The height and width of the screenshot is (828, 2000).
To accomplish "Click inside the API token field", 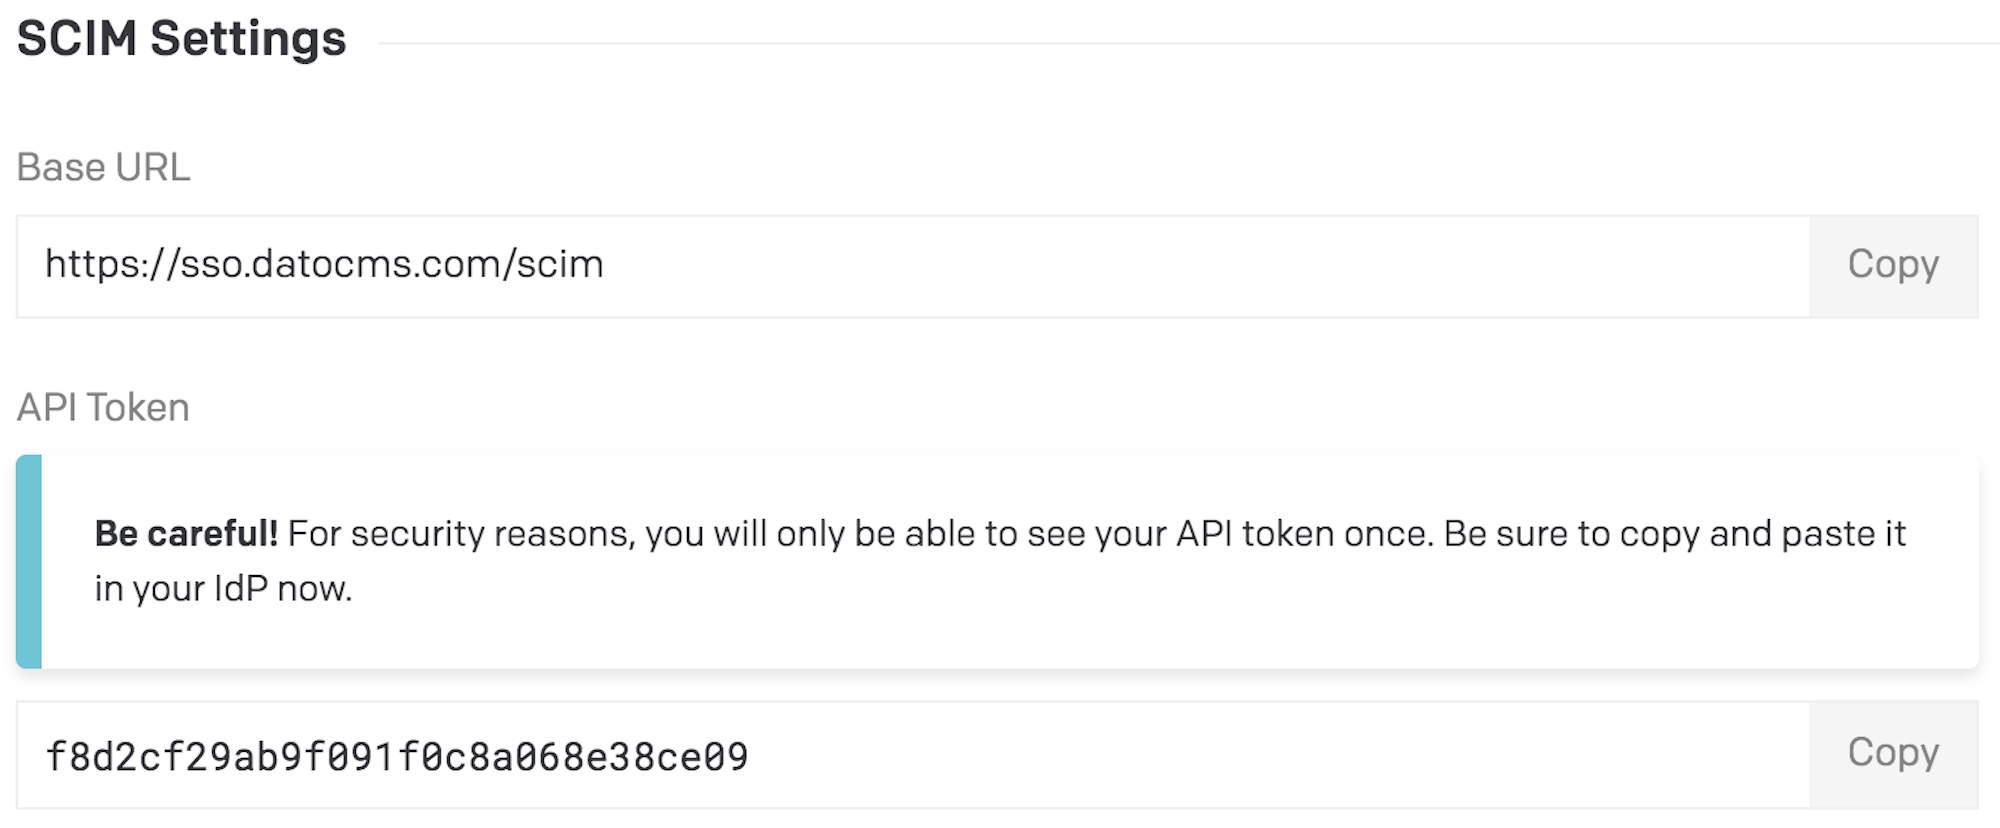I will coord(913,754).
